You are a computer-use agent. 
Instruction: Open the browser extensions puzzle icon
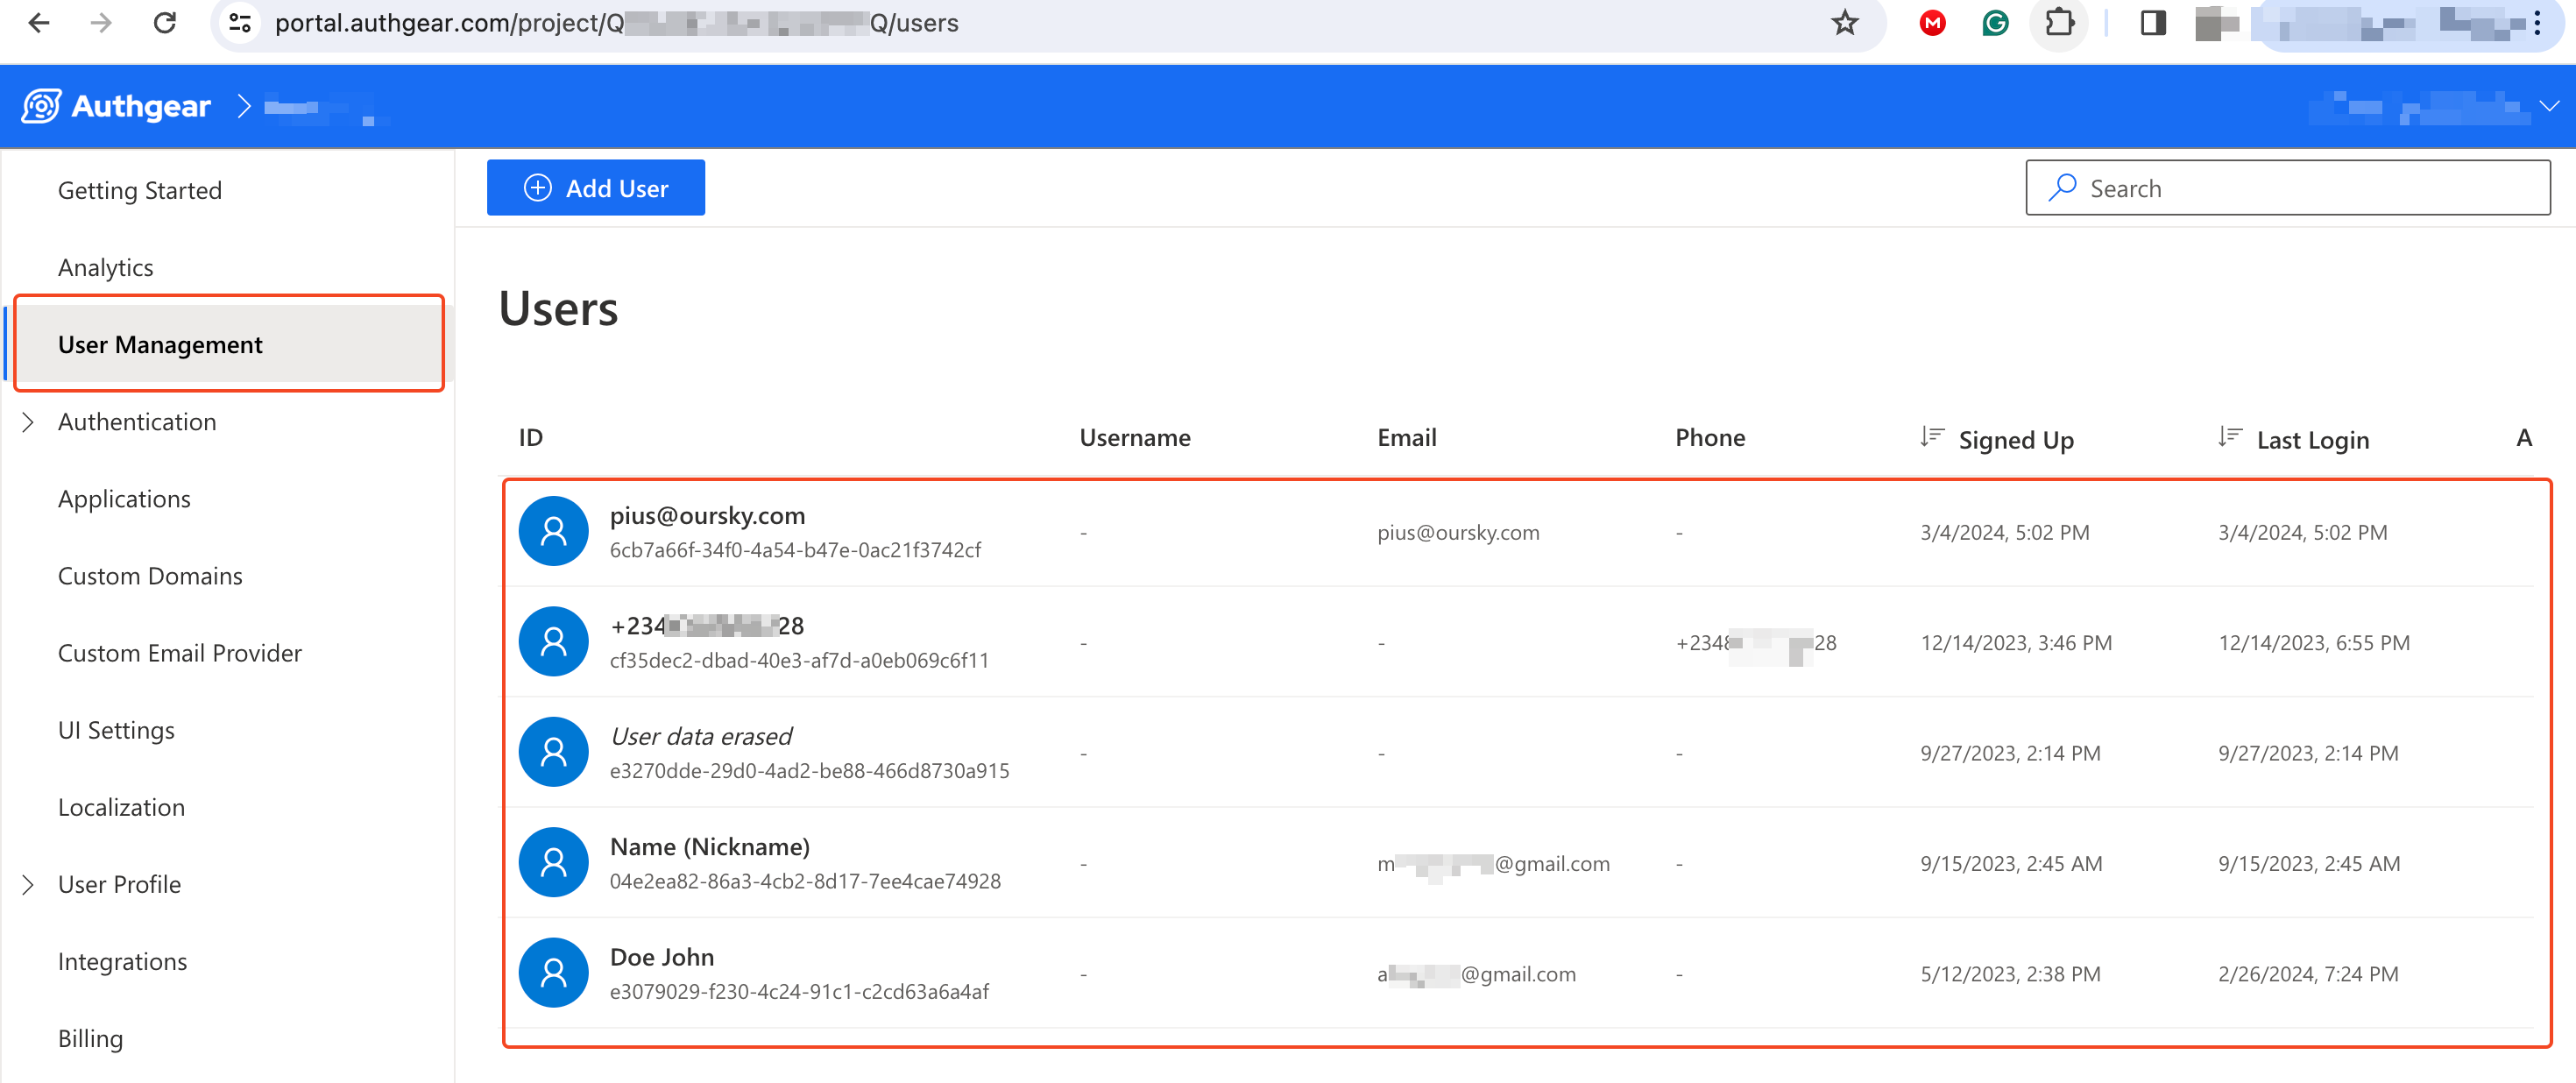pyautogui.click(x=2059, y=22)
